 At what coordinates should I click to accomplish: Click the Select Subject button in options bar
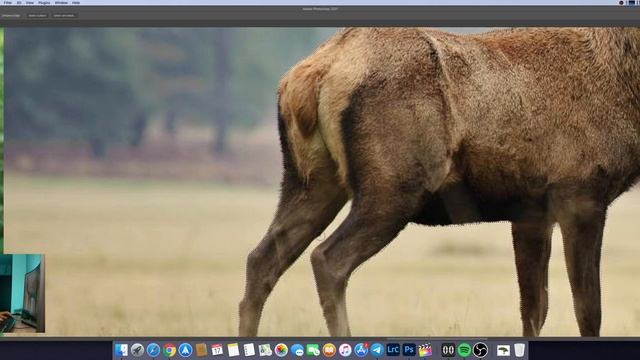[x=37, y=16]
